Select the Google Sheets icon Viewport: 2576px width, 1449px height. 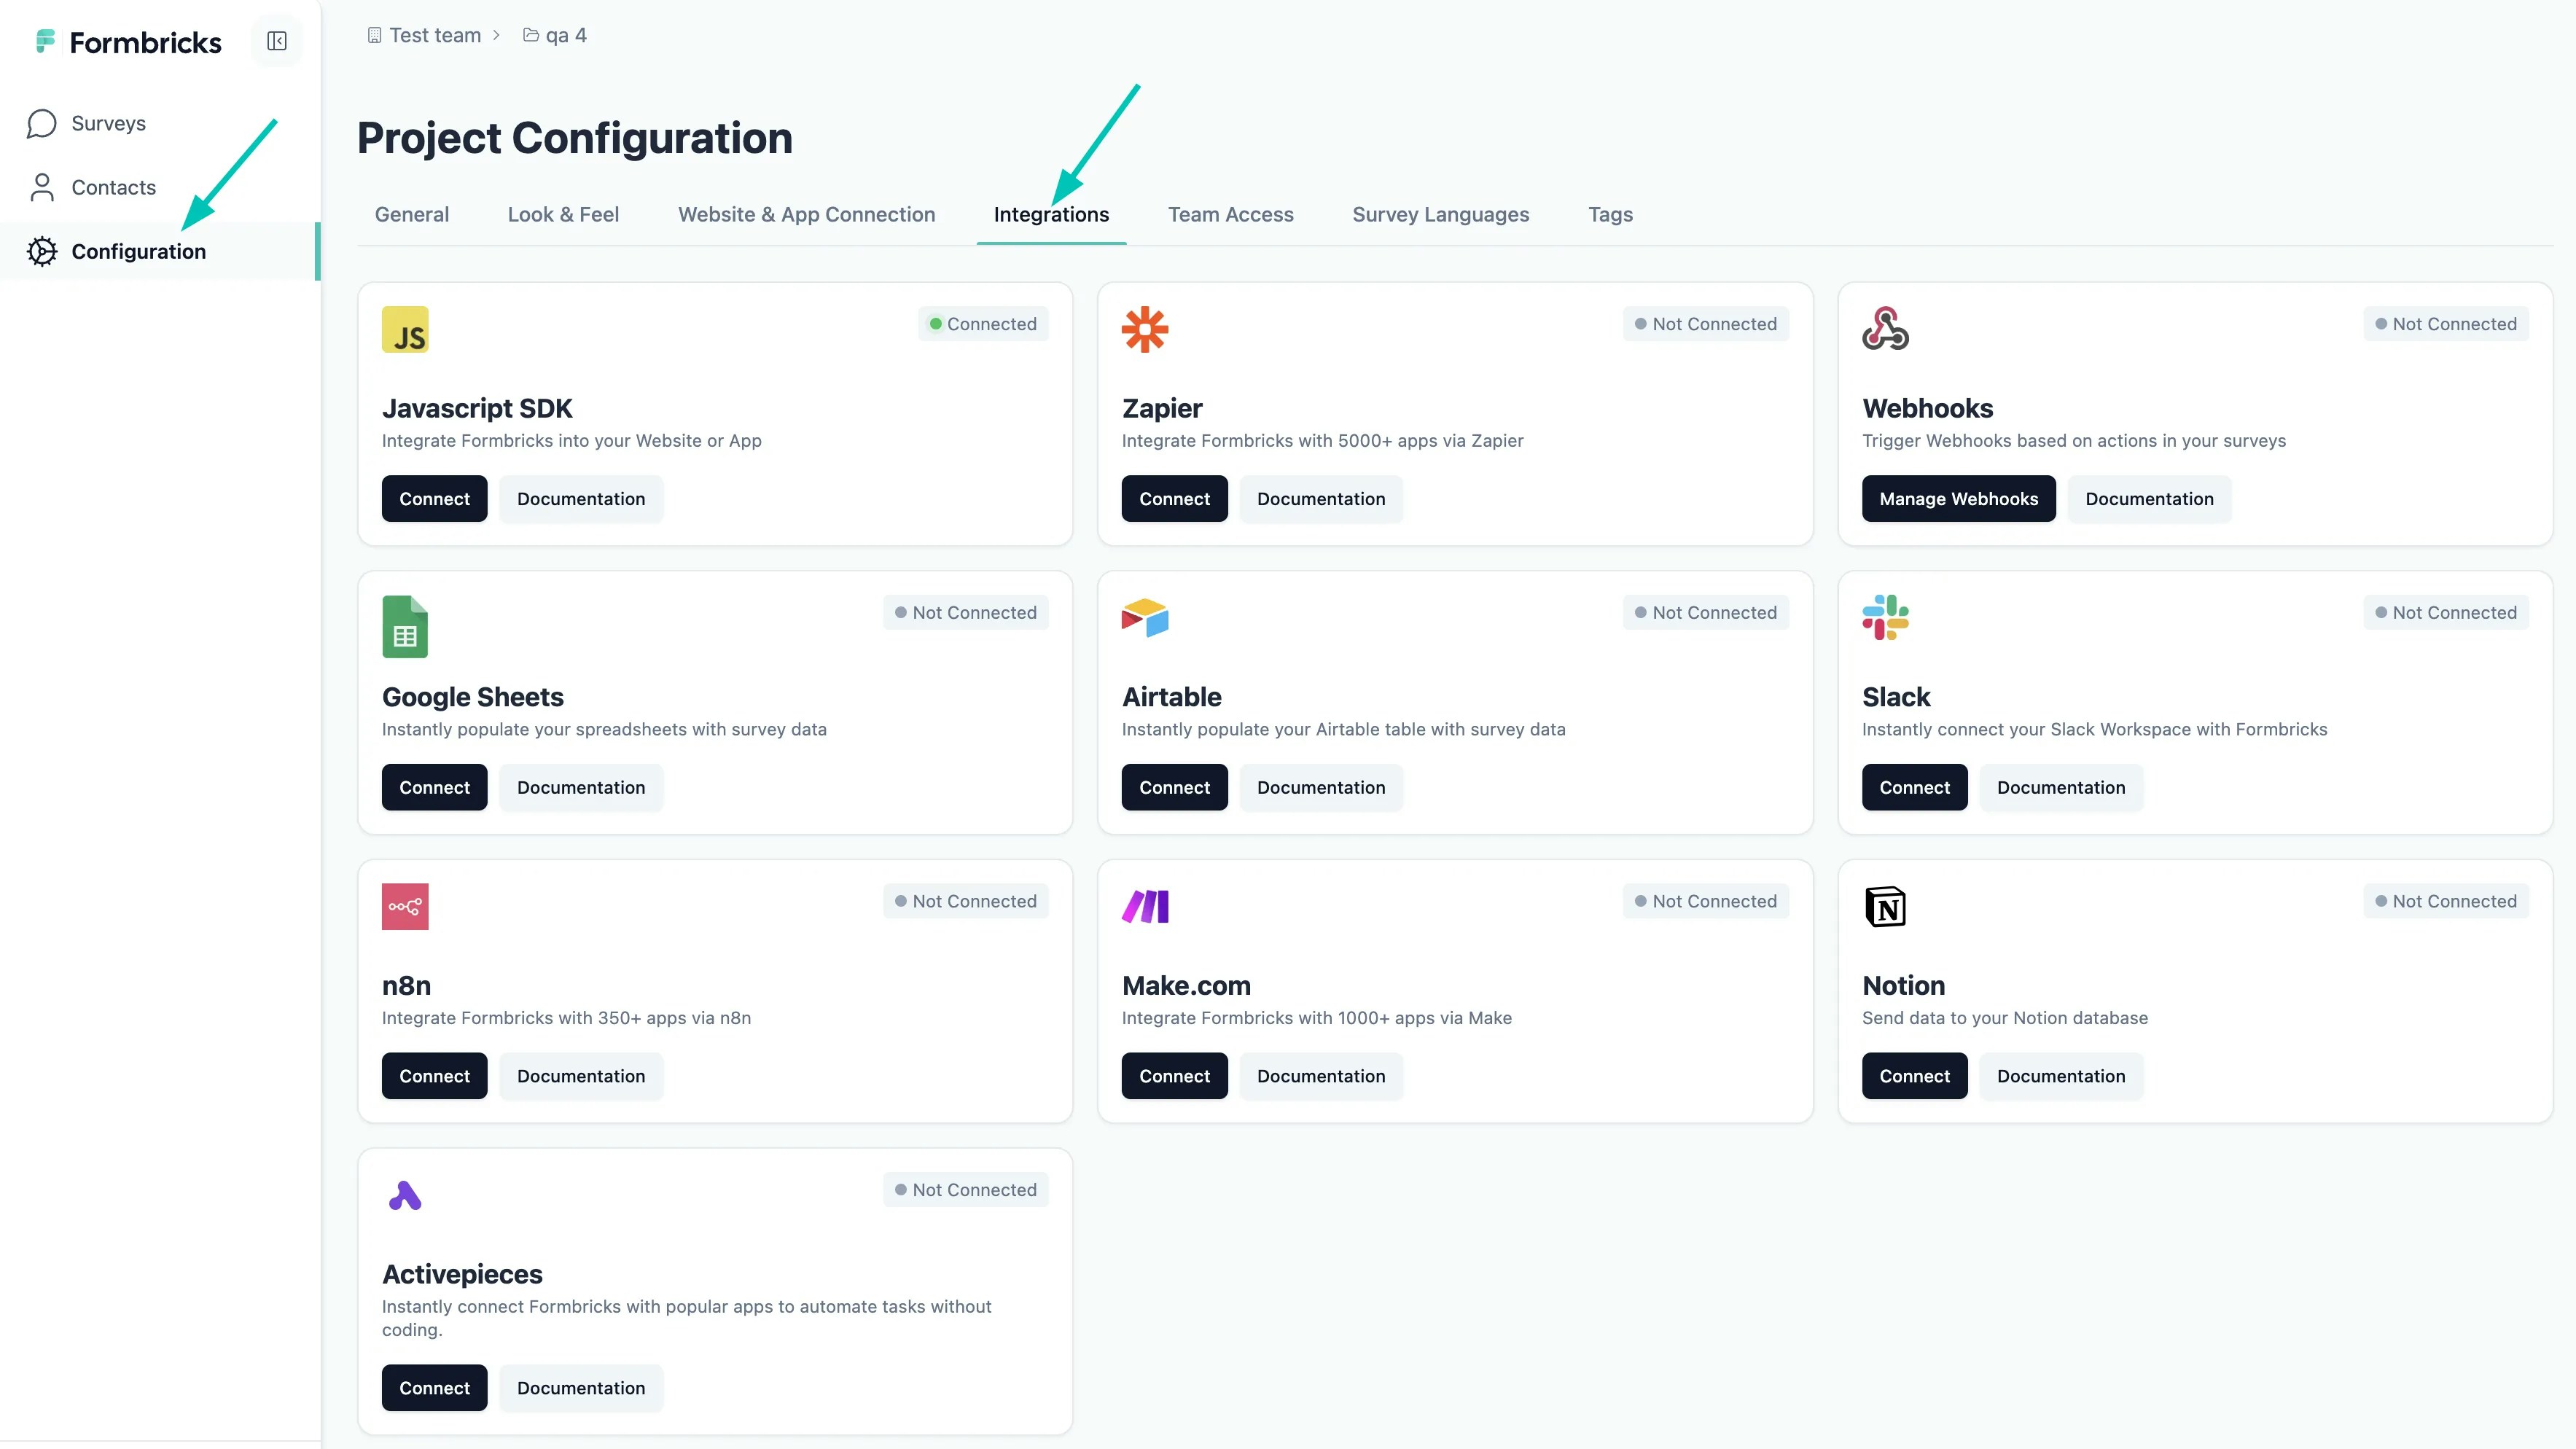point(404,626)
